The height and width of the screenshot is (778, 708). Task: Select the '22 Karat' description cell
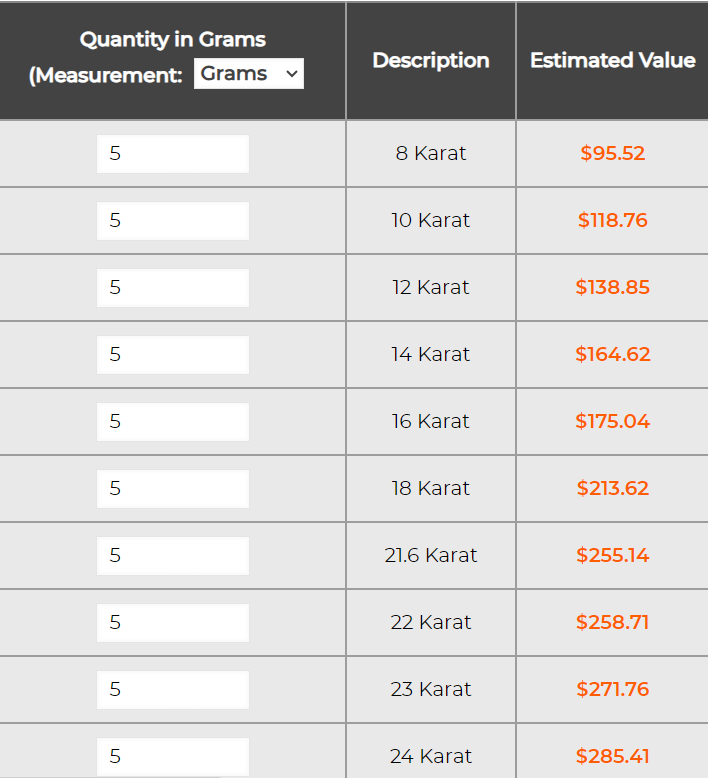coord(431,622)
